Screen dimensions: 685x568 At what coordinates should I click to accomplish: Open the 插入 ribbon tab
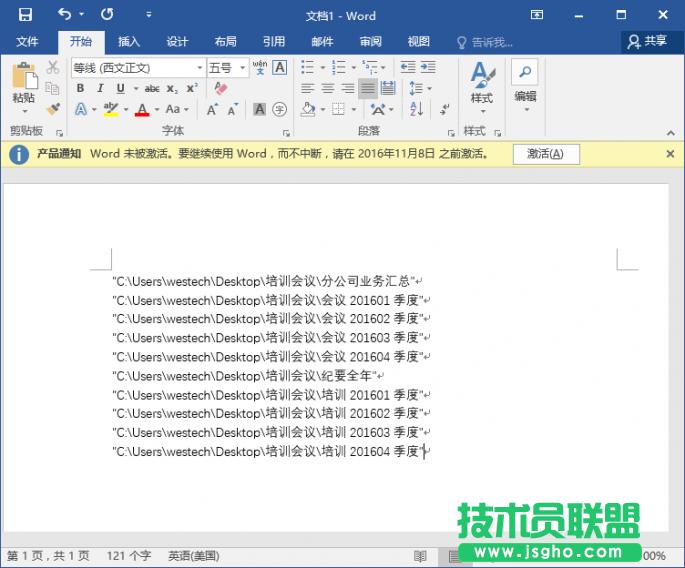129,42
